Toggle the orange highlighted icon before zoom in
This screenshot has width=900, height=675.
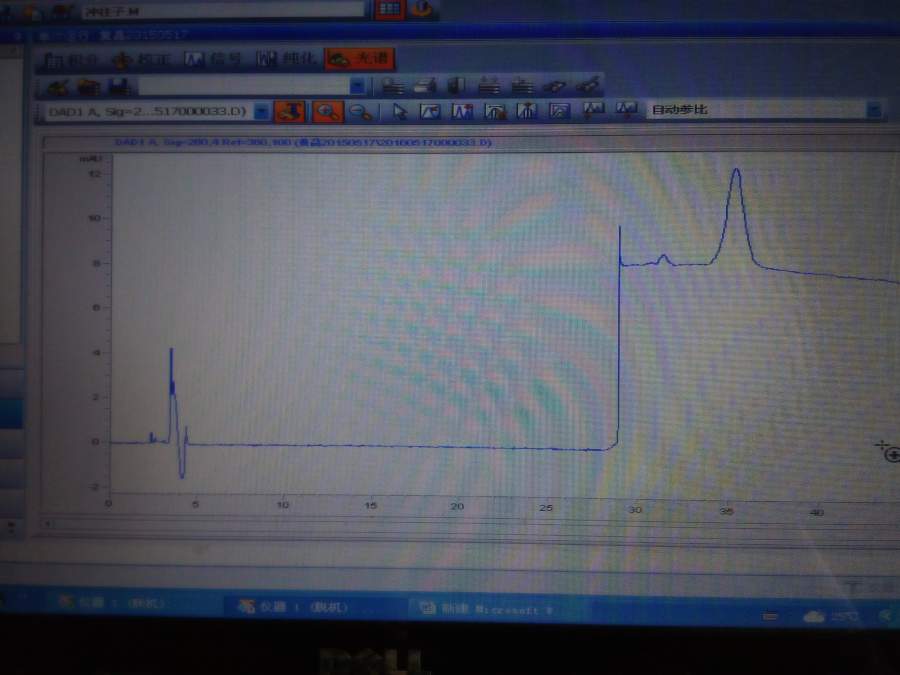290,111
